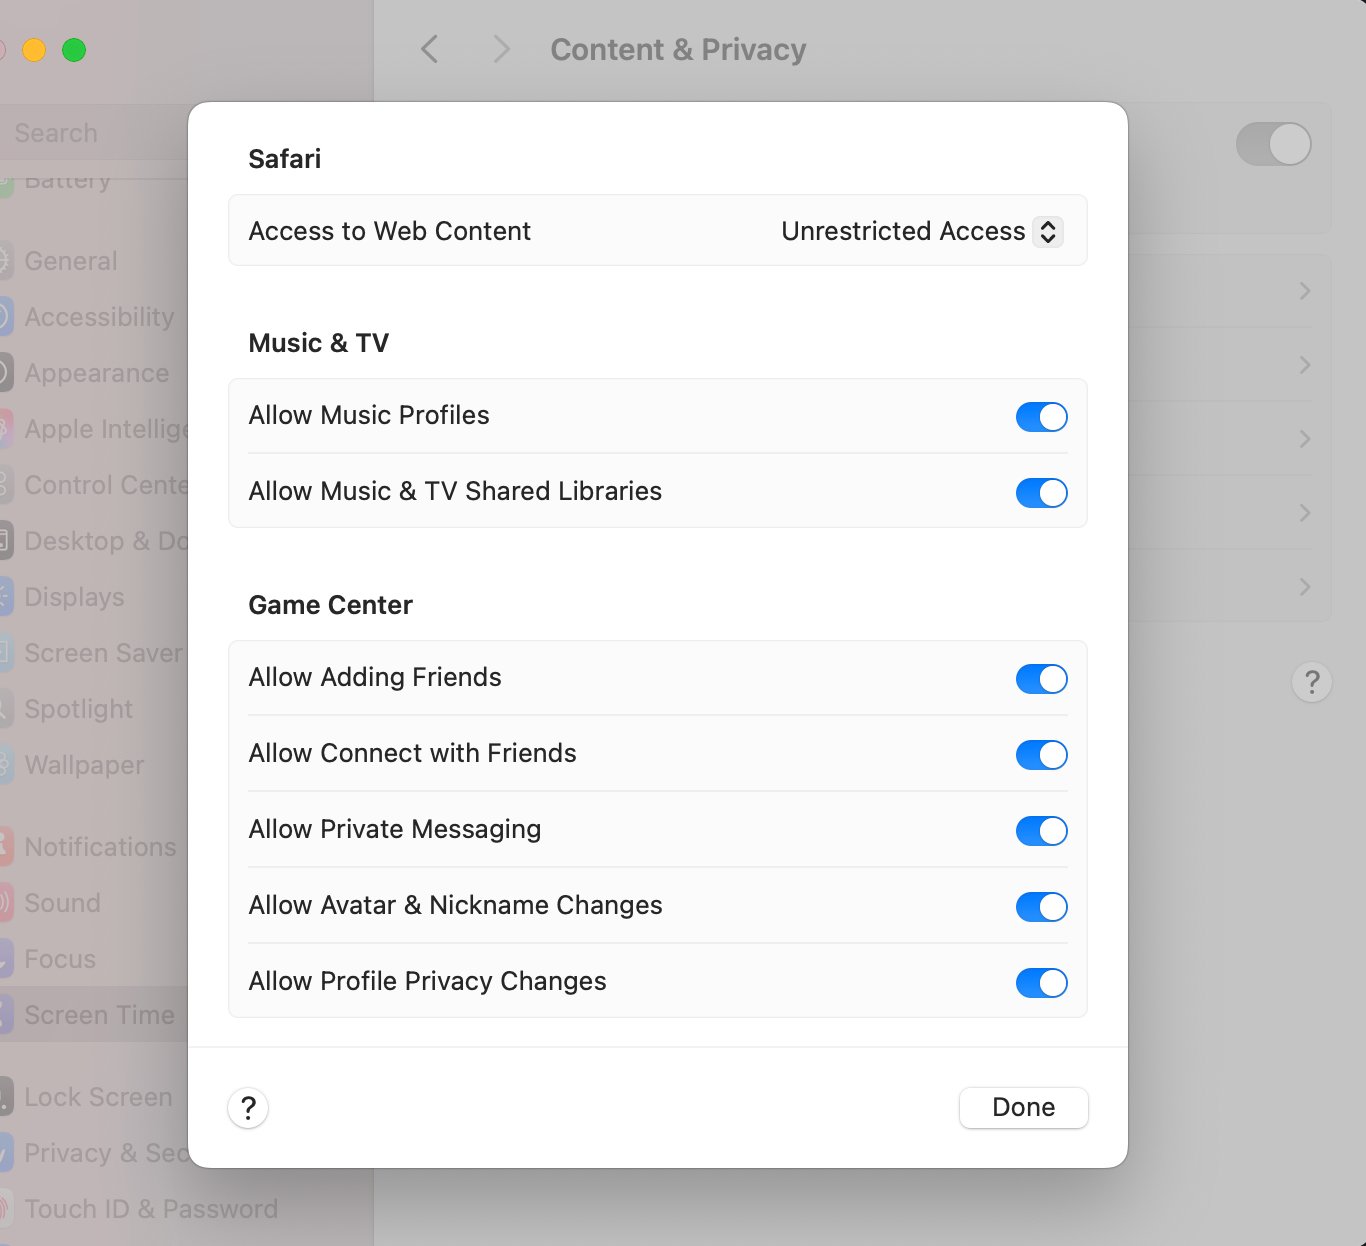Viewport: 1366px width, 1246px height.
Task: Open help from the dialog's question mark
Action: [x=248, y=1108]
